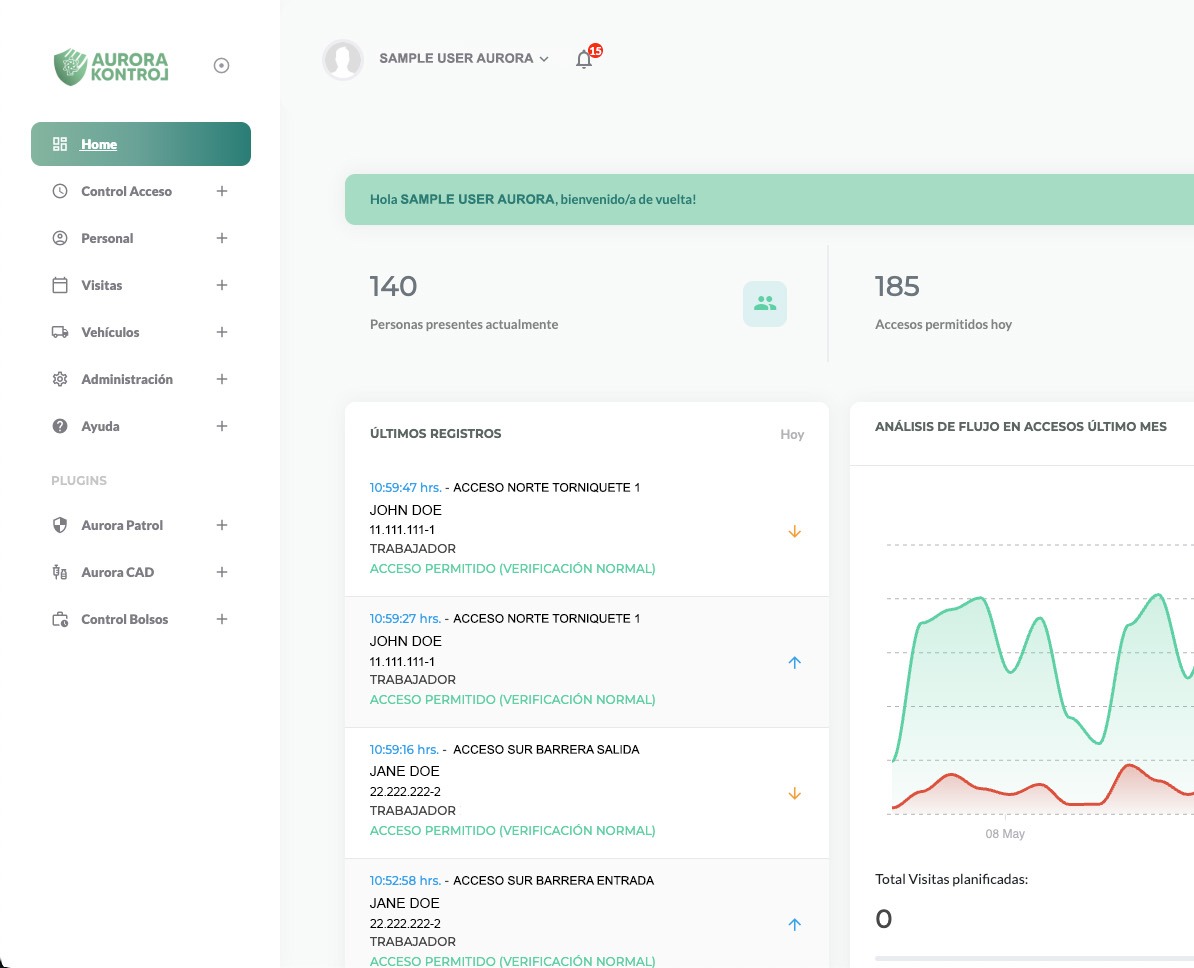
Task: Click the Vehículos truck icon
Action: 59,332
